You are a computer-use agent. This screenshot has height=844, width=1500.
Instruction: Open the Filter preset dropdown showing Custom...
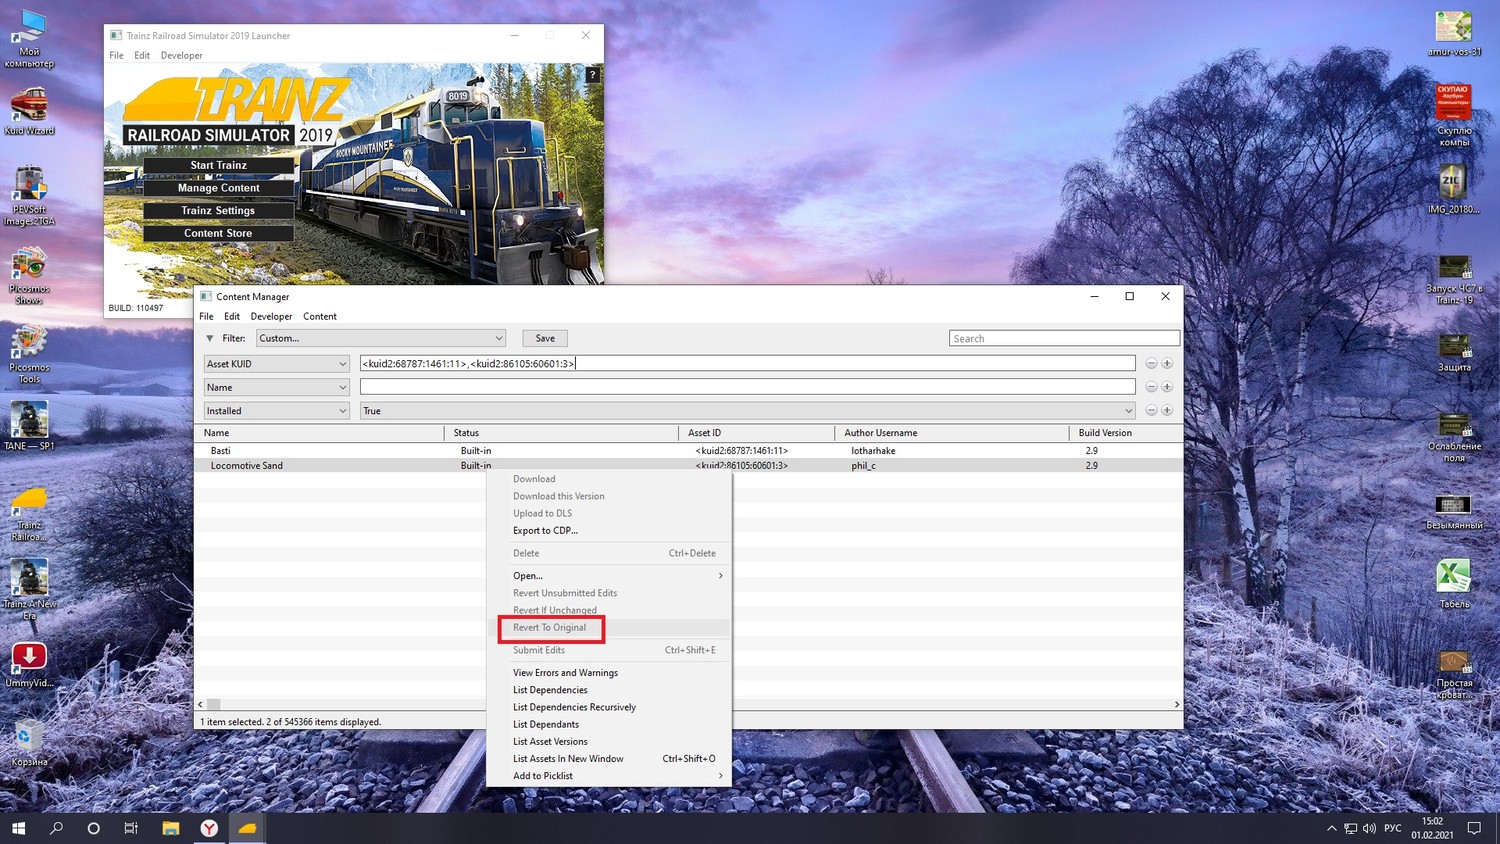[381, 338]
